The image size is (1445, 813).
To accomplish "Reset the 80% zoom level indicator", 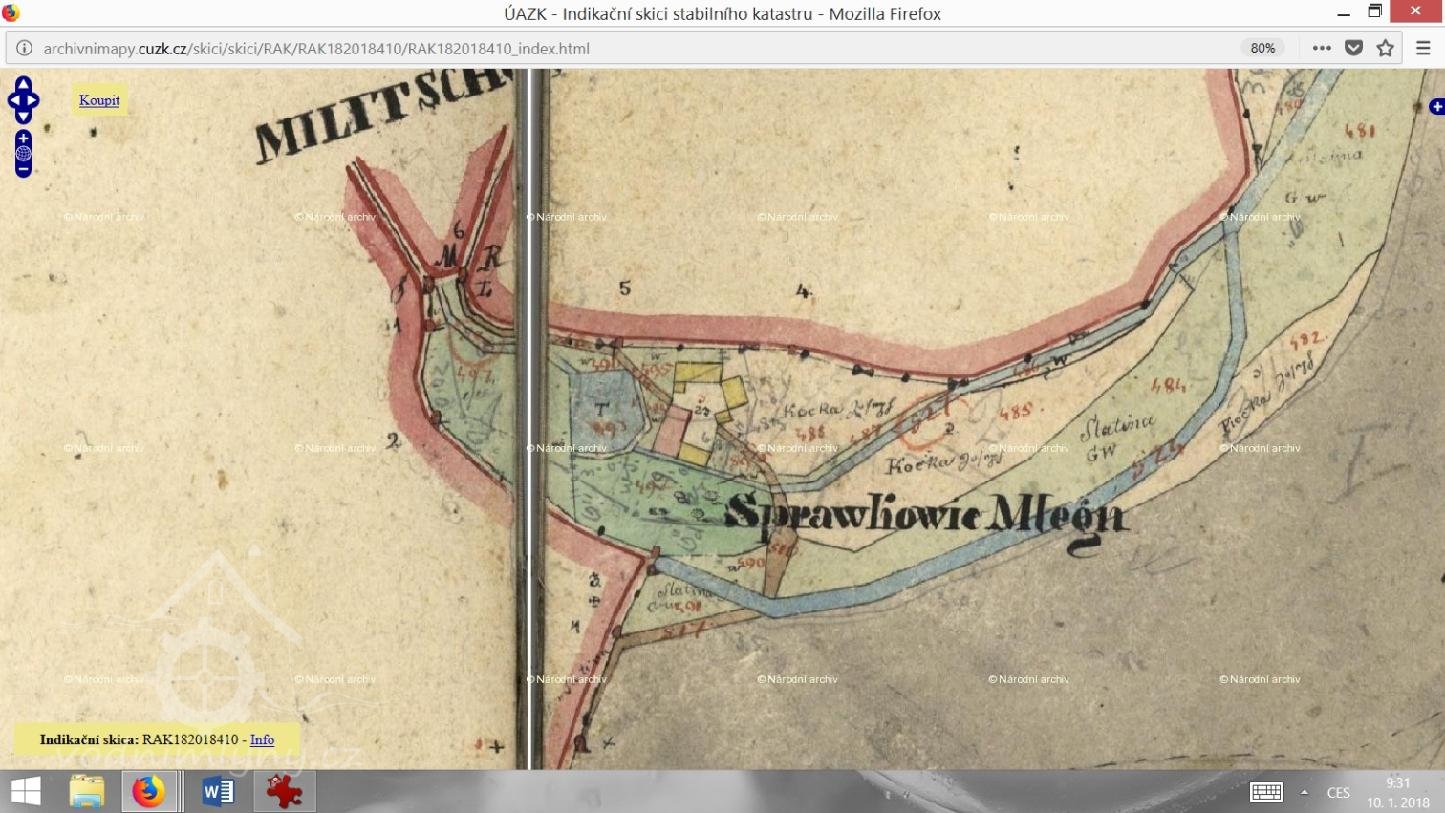I will point(1263,48).
